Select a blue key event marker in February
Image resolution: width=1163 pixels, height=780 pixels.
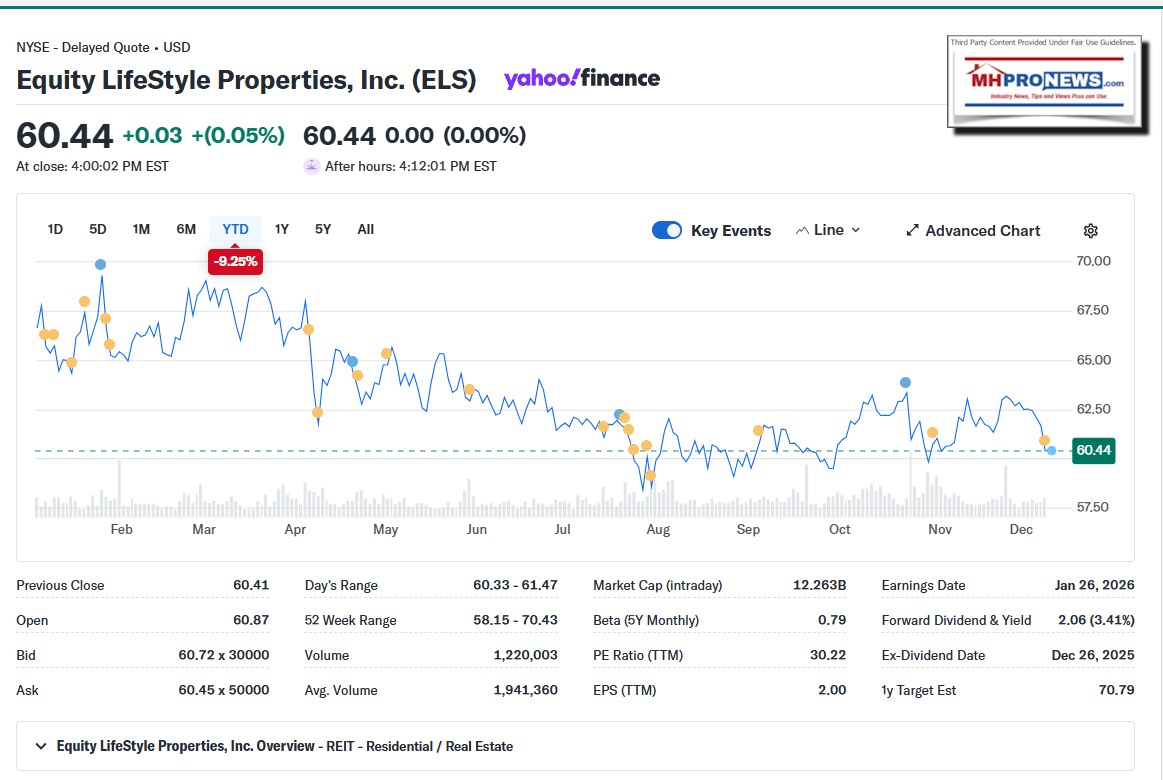100,264
